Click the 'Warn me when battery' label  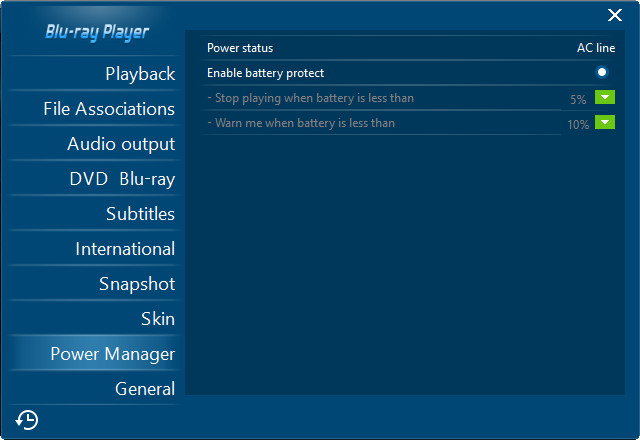tap(301, 123)
